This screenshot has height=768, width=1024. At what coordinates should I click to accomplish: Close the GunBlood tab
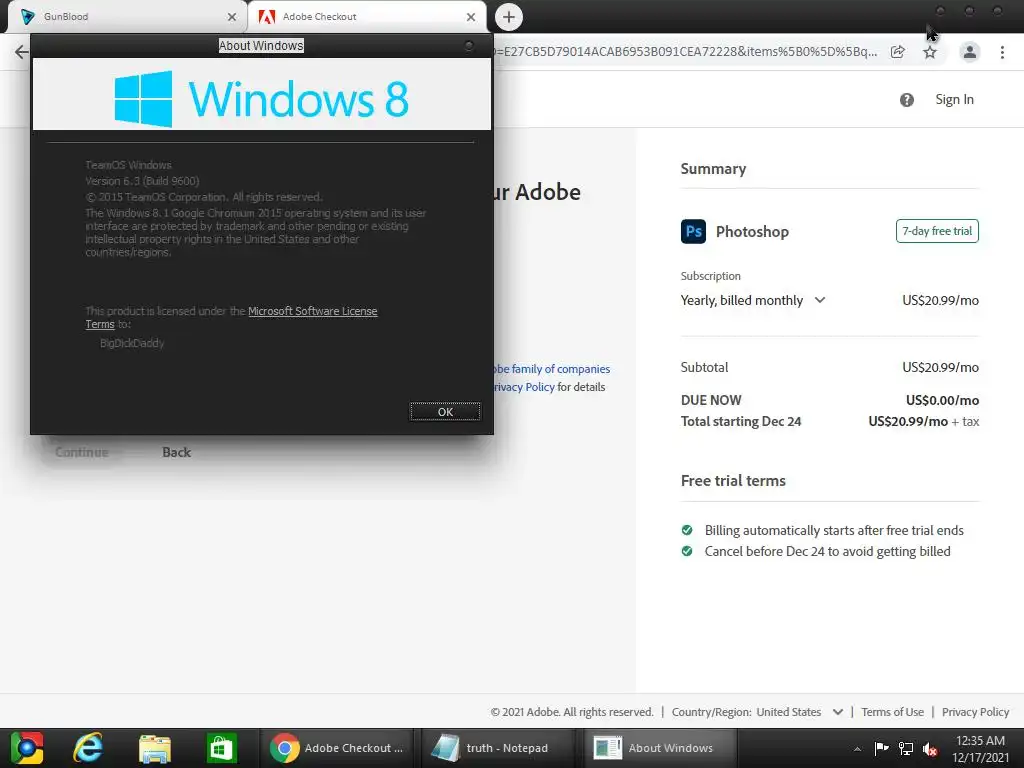point(232,17)
